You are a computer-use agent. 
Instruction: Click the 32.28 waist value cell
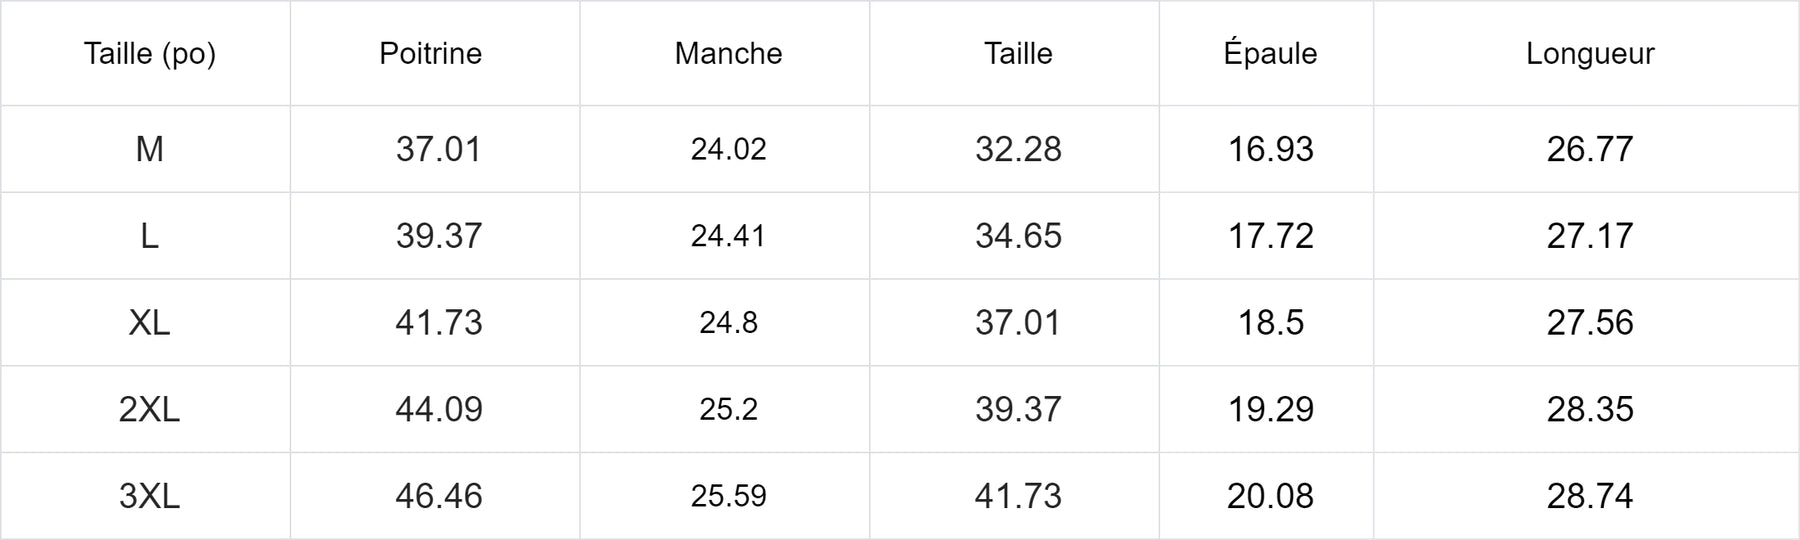click(1018, 149)
